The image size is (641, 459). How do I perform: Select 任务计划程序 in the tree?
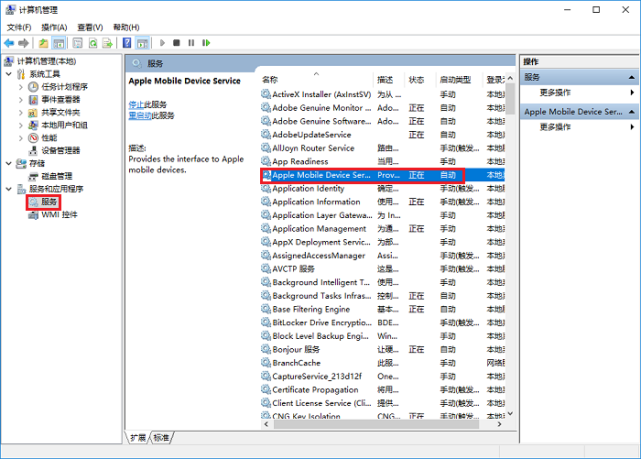coord(64,87)
